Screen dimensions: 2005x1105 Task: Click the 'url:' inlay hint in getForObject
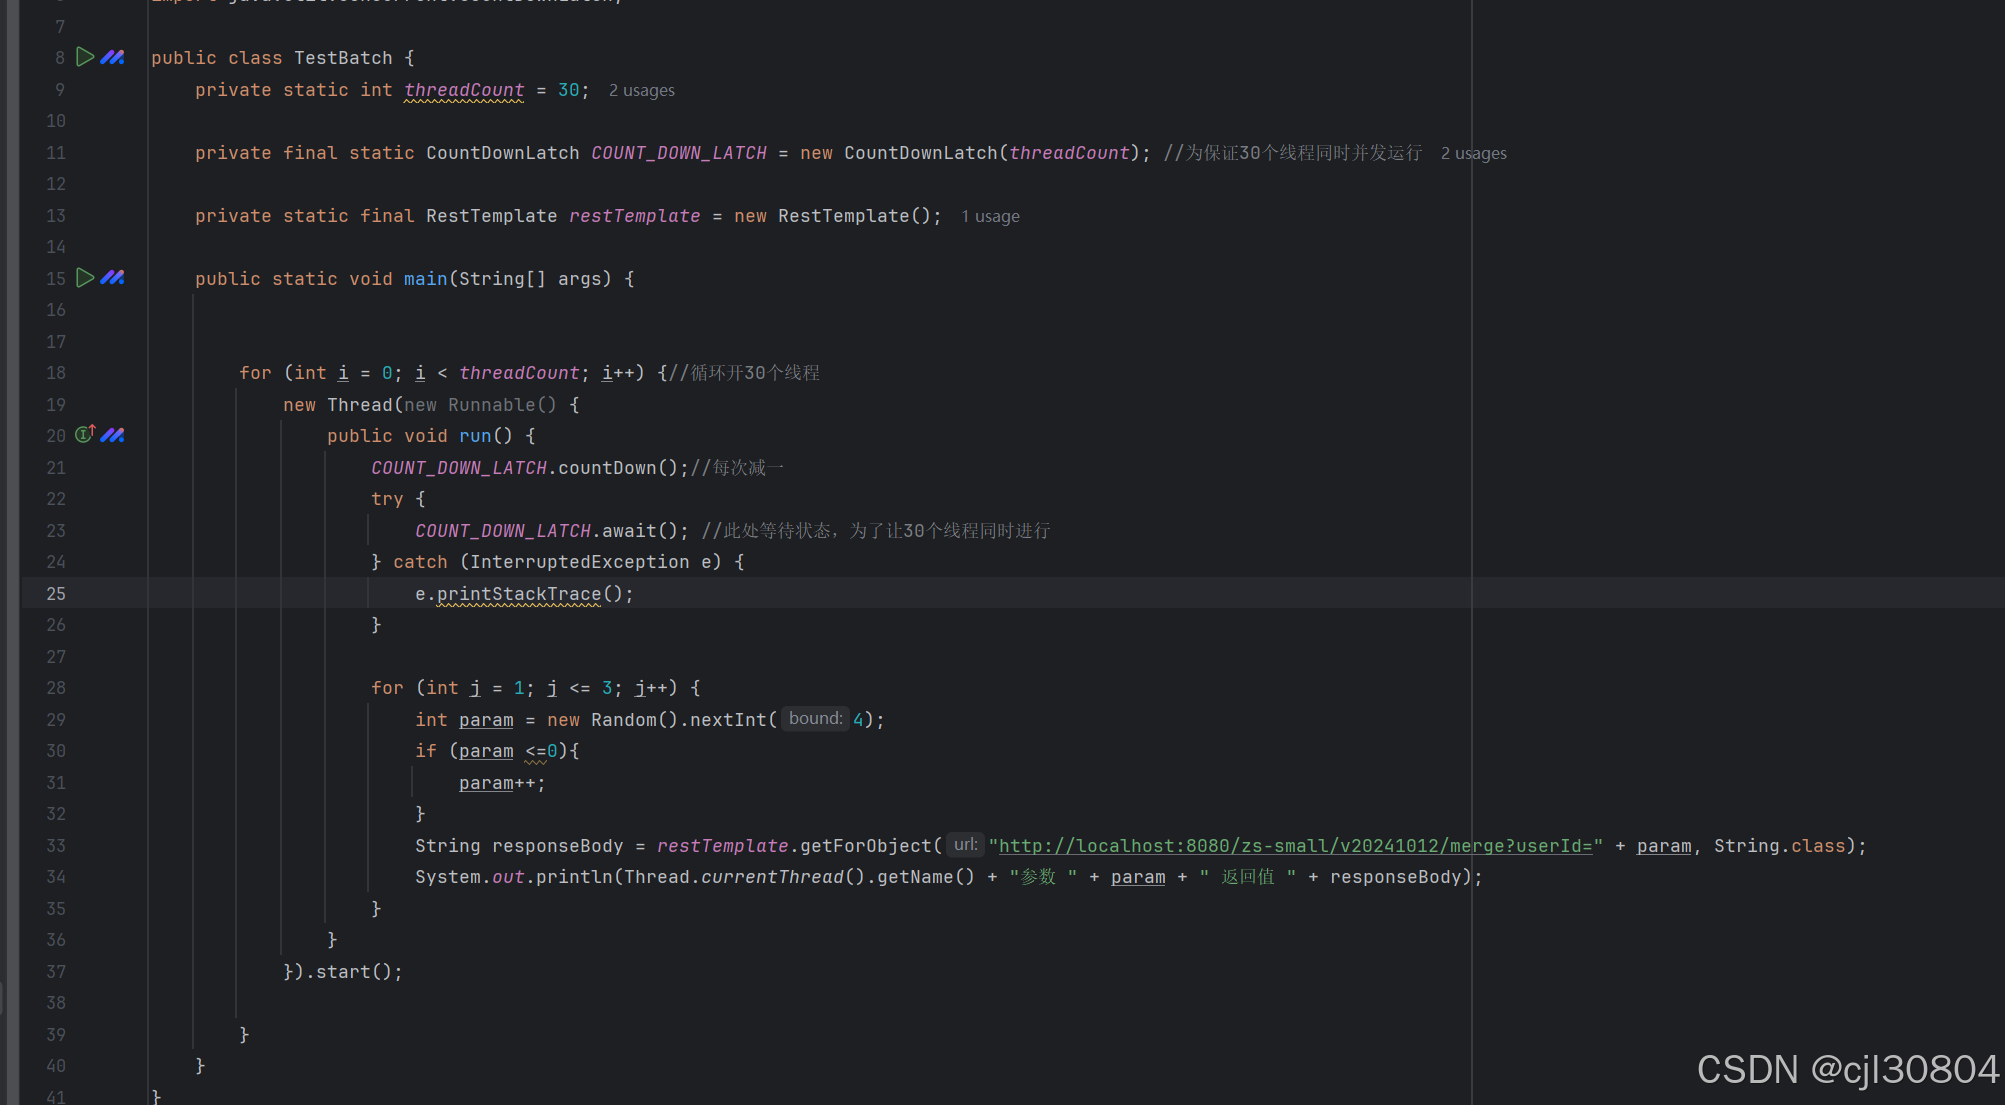pos(965,845)
